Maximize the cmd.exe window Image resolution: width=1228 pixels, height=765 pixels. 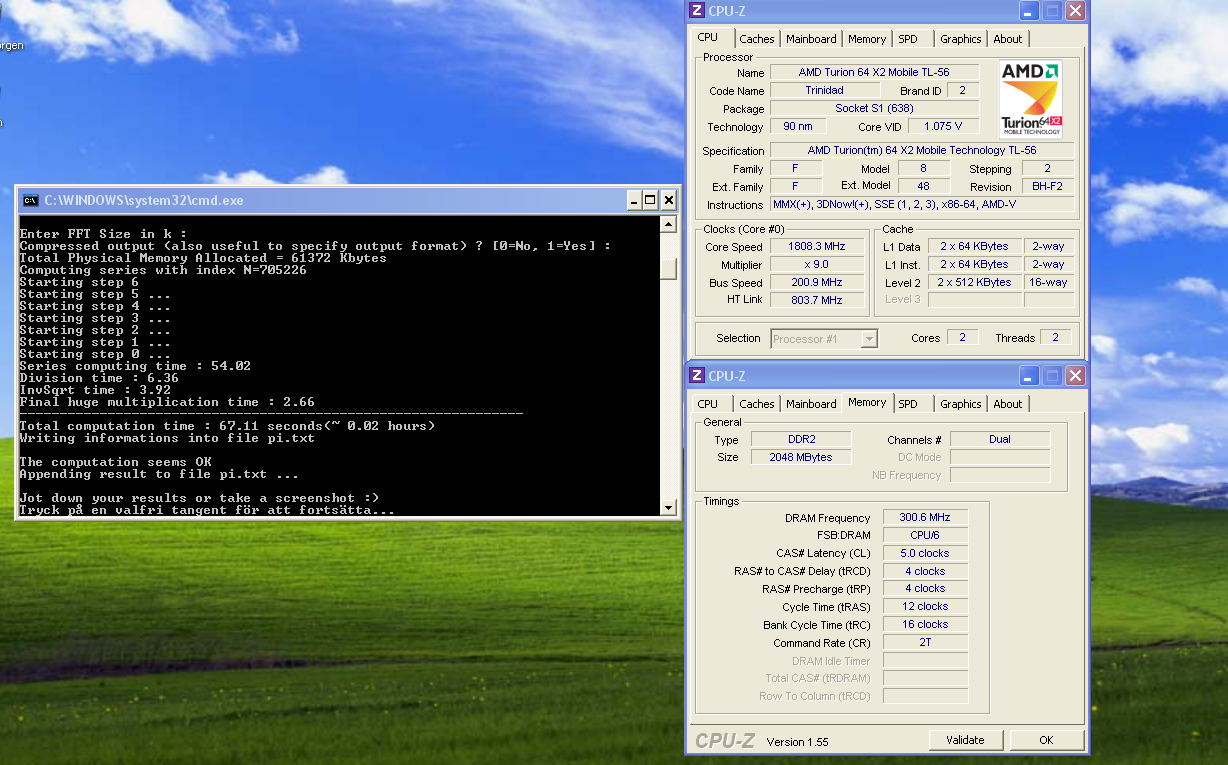click(650, 200)
